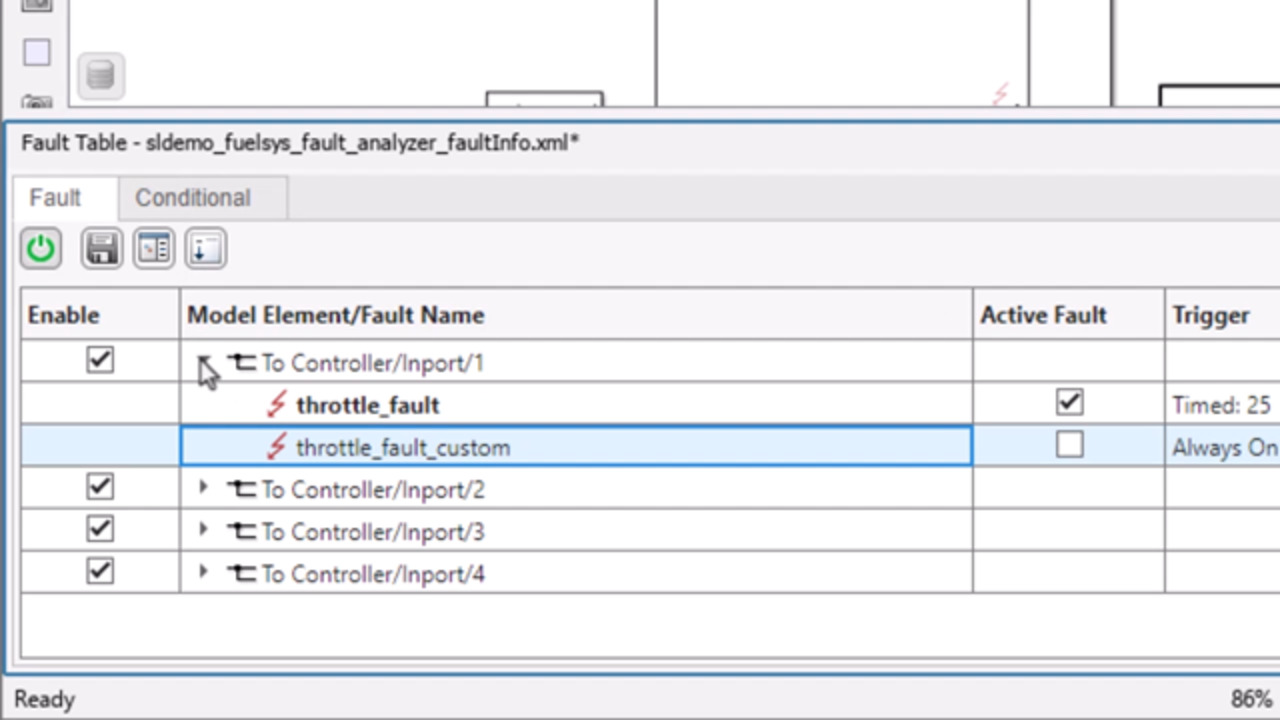Uncheck Active Fault for throttle_fault

click(x=1069, y=403)
